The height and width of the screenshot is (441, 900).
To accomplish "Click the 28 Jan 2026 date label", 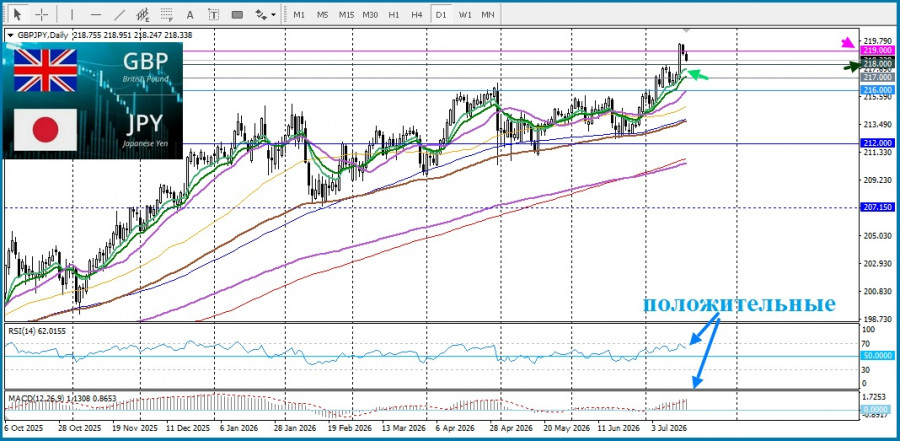I will [x=294, y=428].
